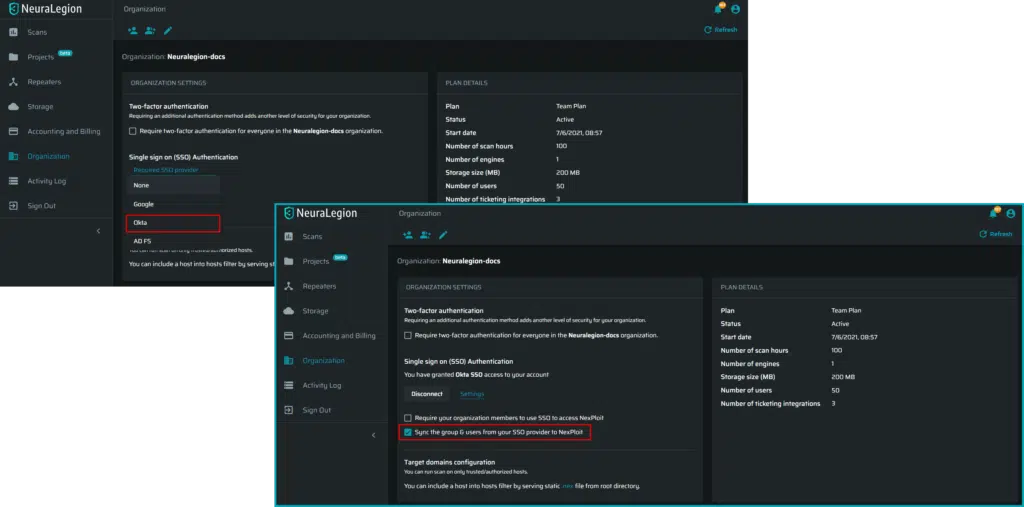Click the NeuraLegion logo in front window
Screen dimensions: 1024x507
pyautogui.click(x=320, y=213)
